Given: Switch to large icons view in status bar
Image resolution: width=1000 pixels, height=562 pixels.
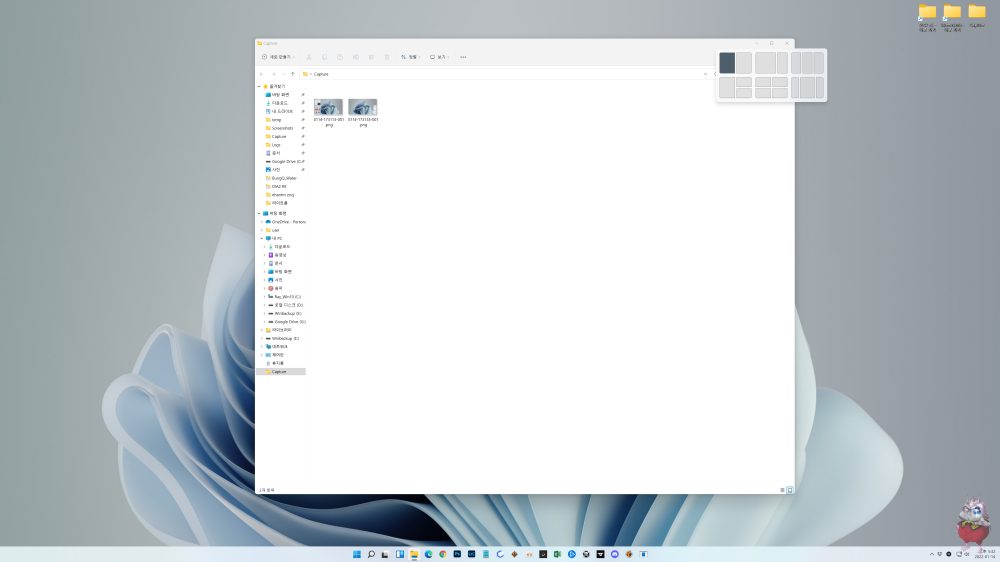Looking at the screenshot, I should click(x=790, y=490).
